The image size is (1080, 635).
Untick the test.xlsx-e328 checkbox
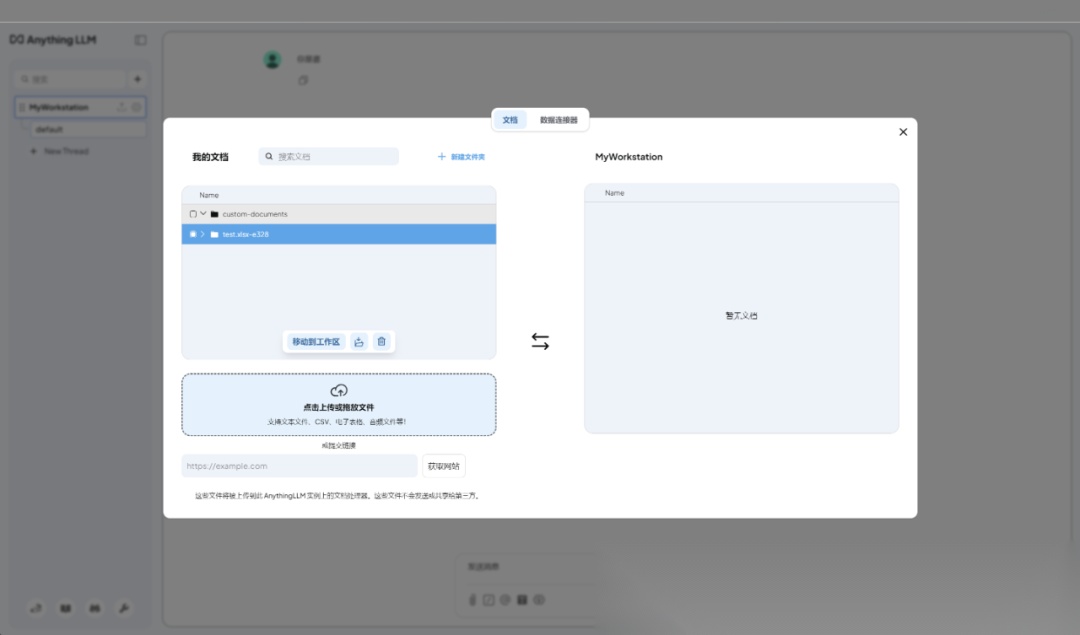coord(193,234)
